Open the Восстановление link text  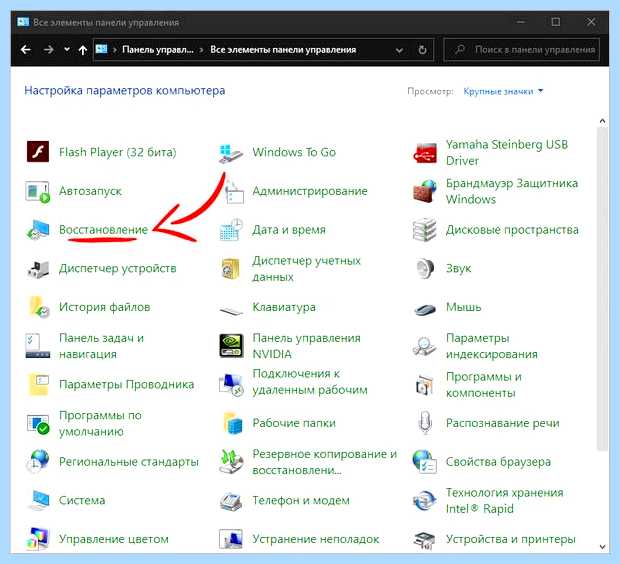point(103,229)
